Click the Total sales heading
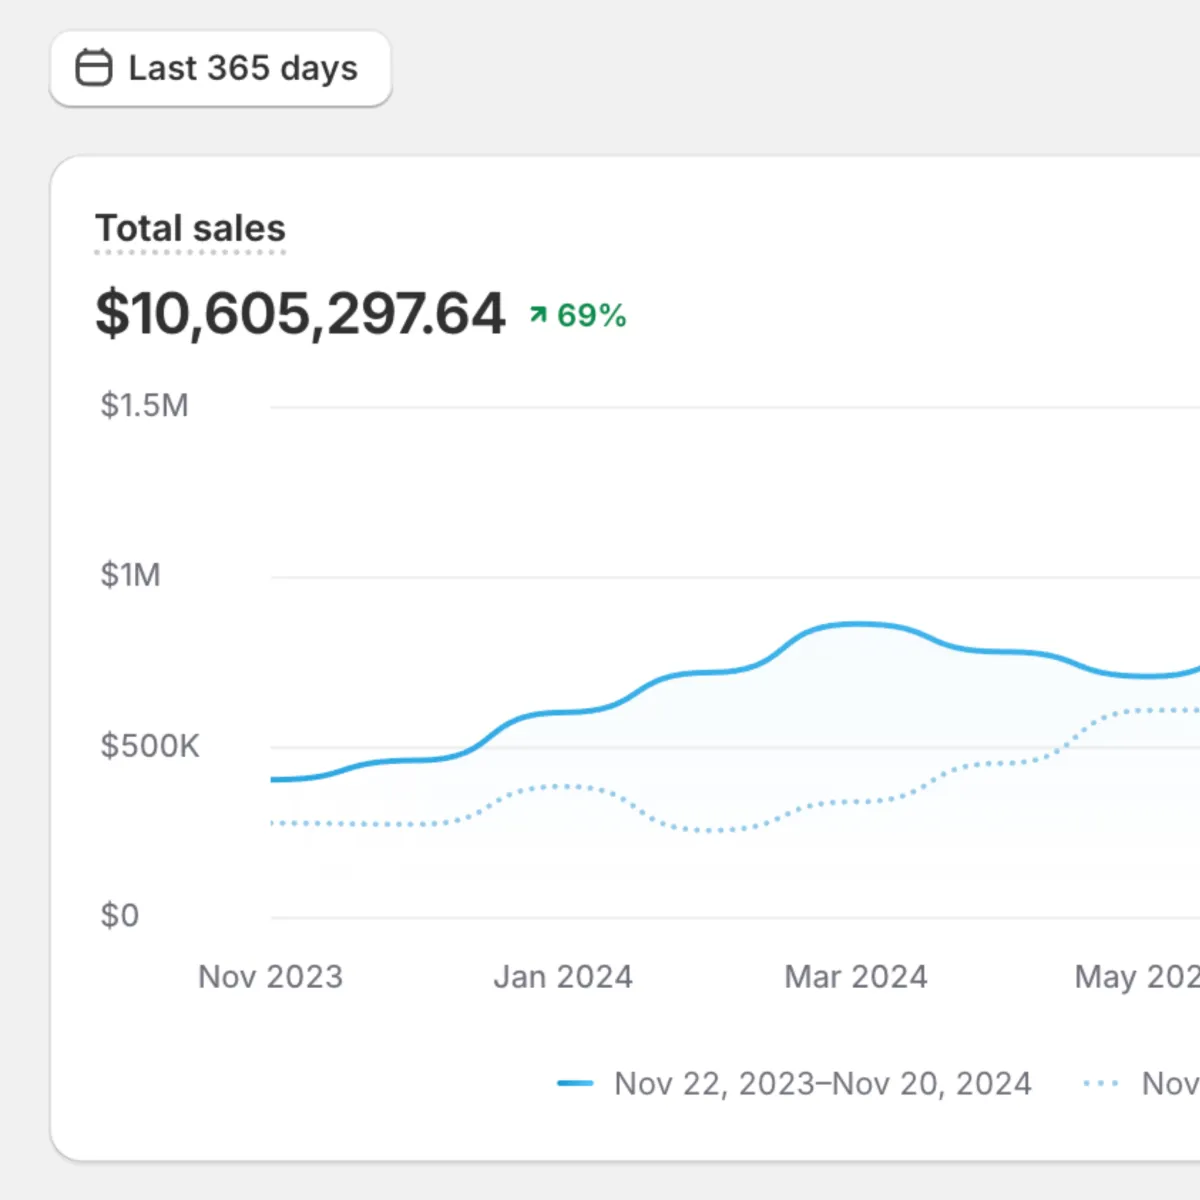The width and height of the screenshot is (1200, 1200). coord(190,228)
